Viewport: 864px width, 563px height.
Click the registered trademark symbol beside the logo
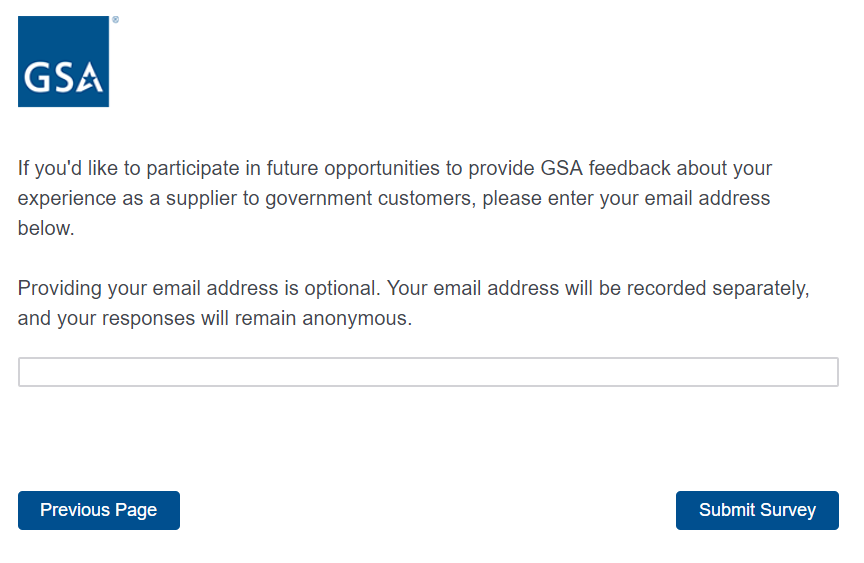(x=115, y=20)
